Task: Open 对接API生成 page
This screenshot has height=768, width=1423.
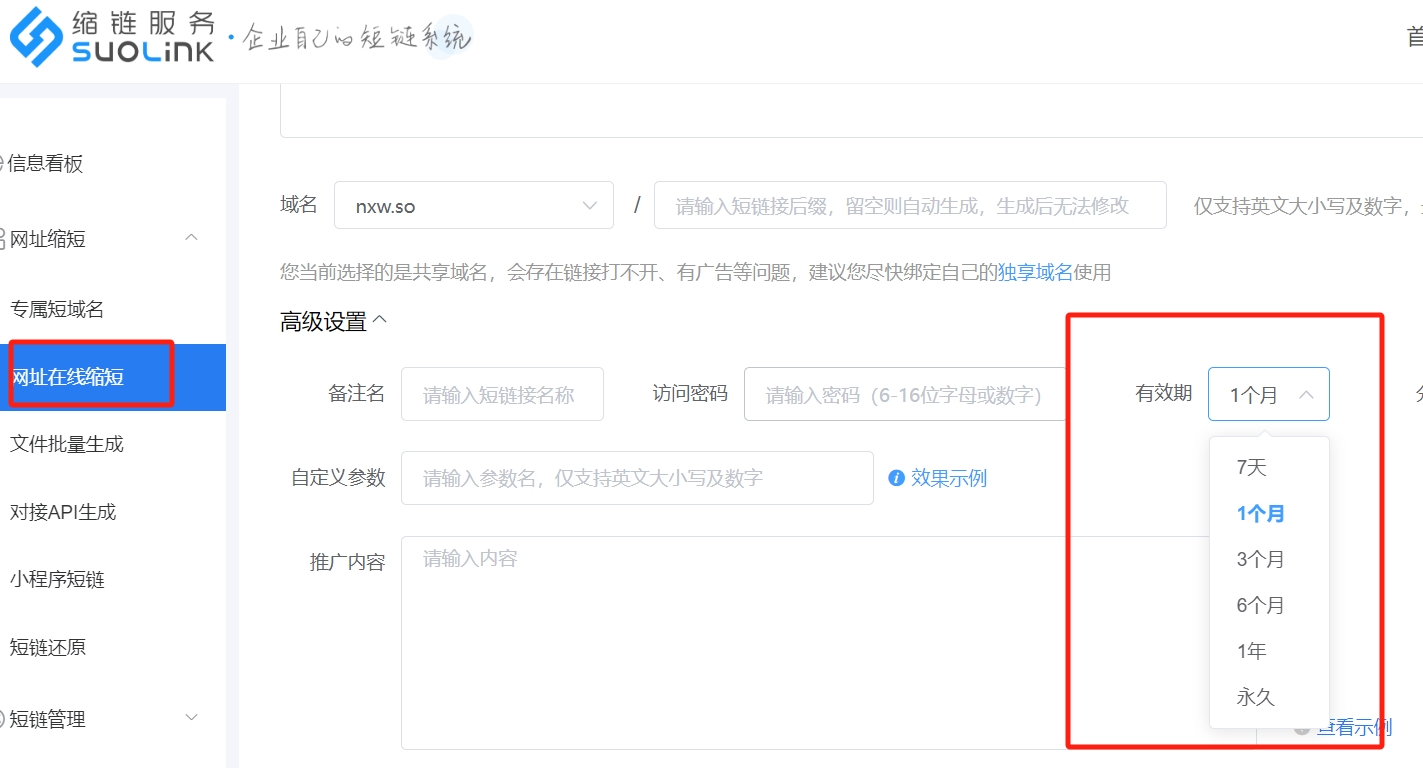Action: tap(63, 512)
